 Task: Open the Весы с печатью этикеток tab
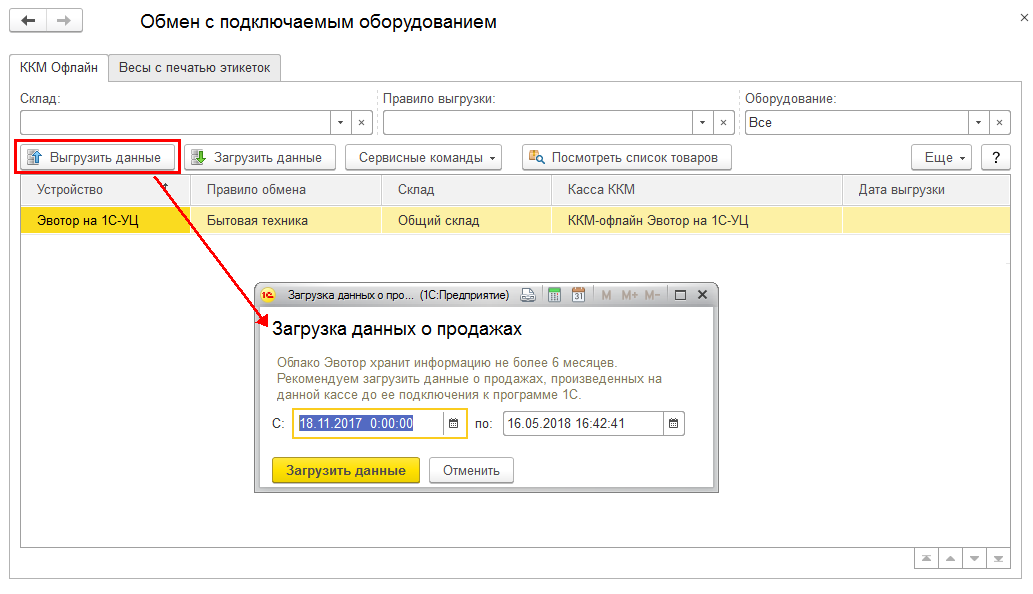point(194,68)
